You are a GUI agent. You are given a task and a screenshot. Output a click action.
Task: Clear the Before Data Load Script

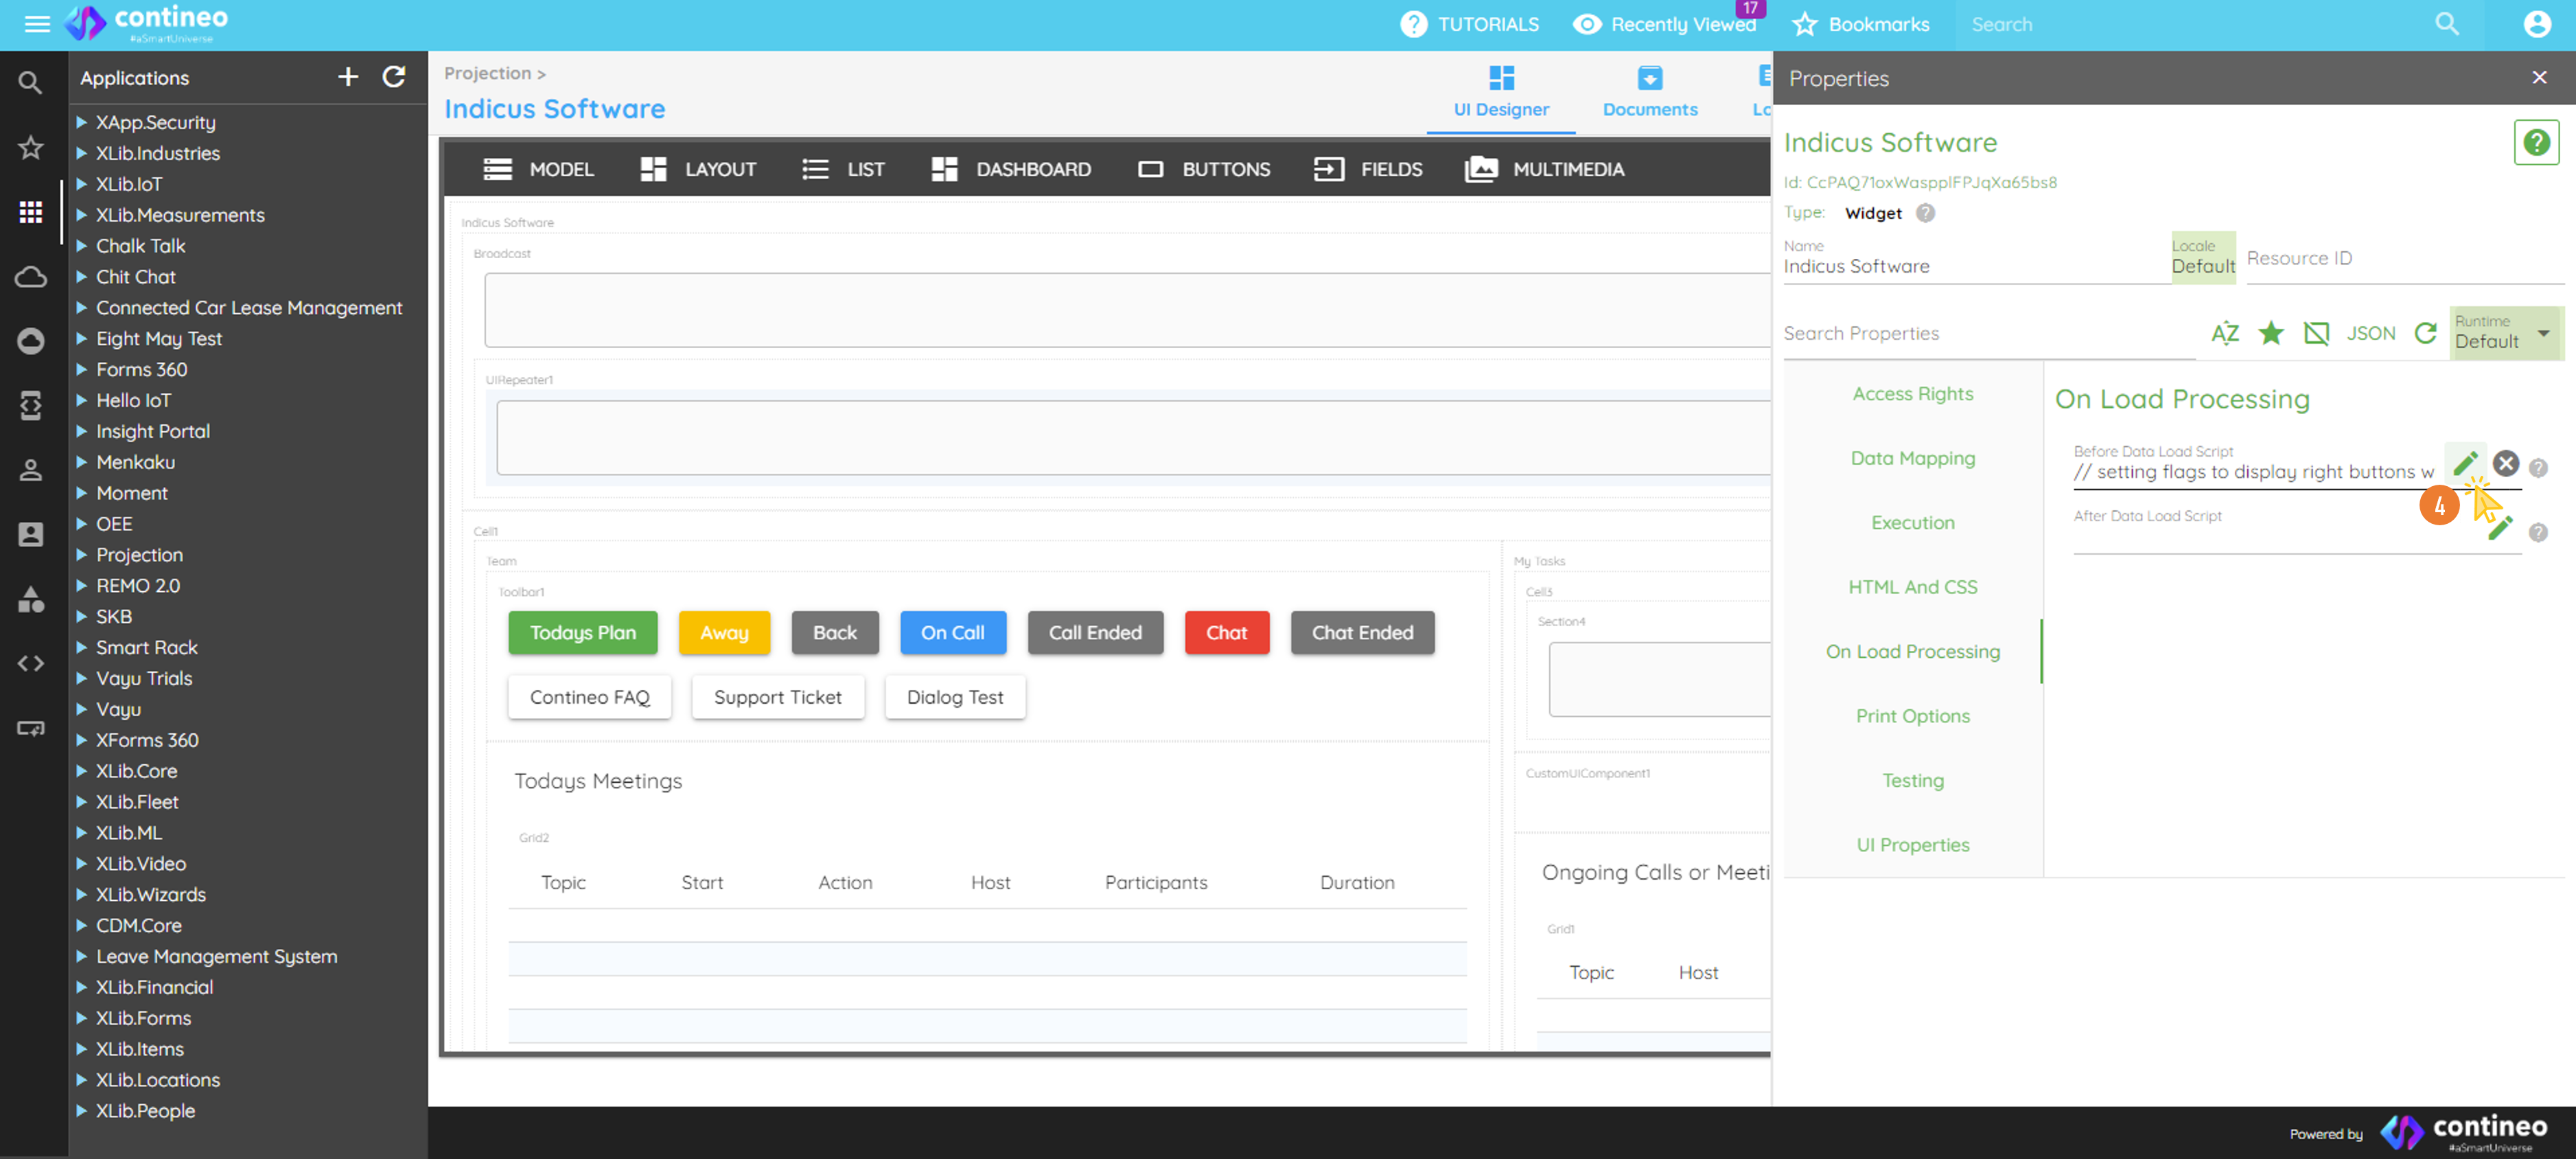[x=2505, y=464]
